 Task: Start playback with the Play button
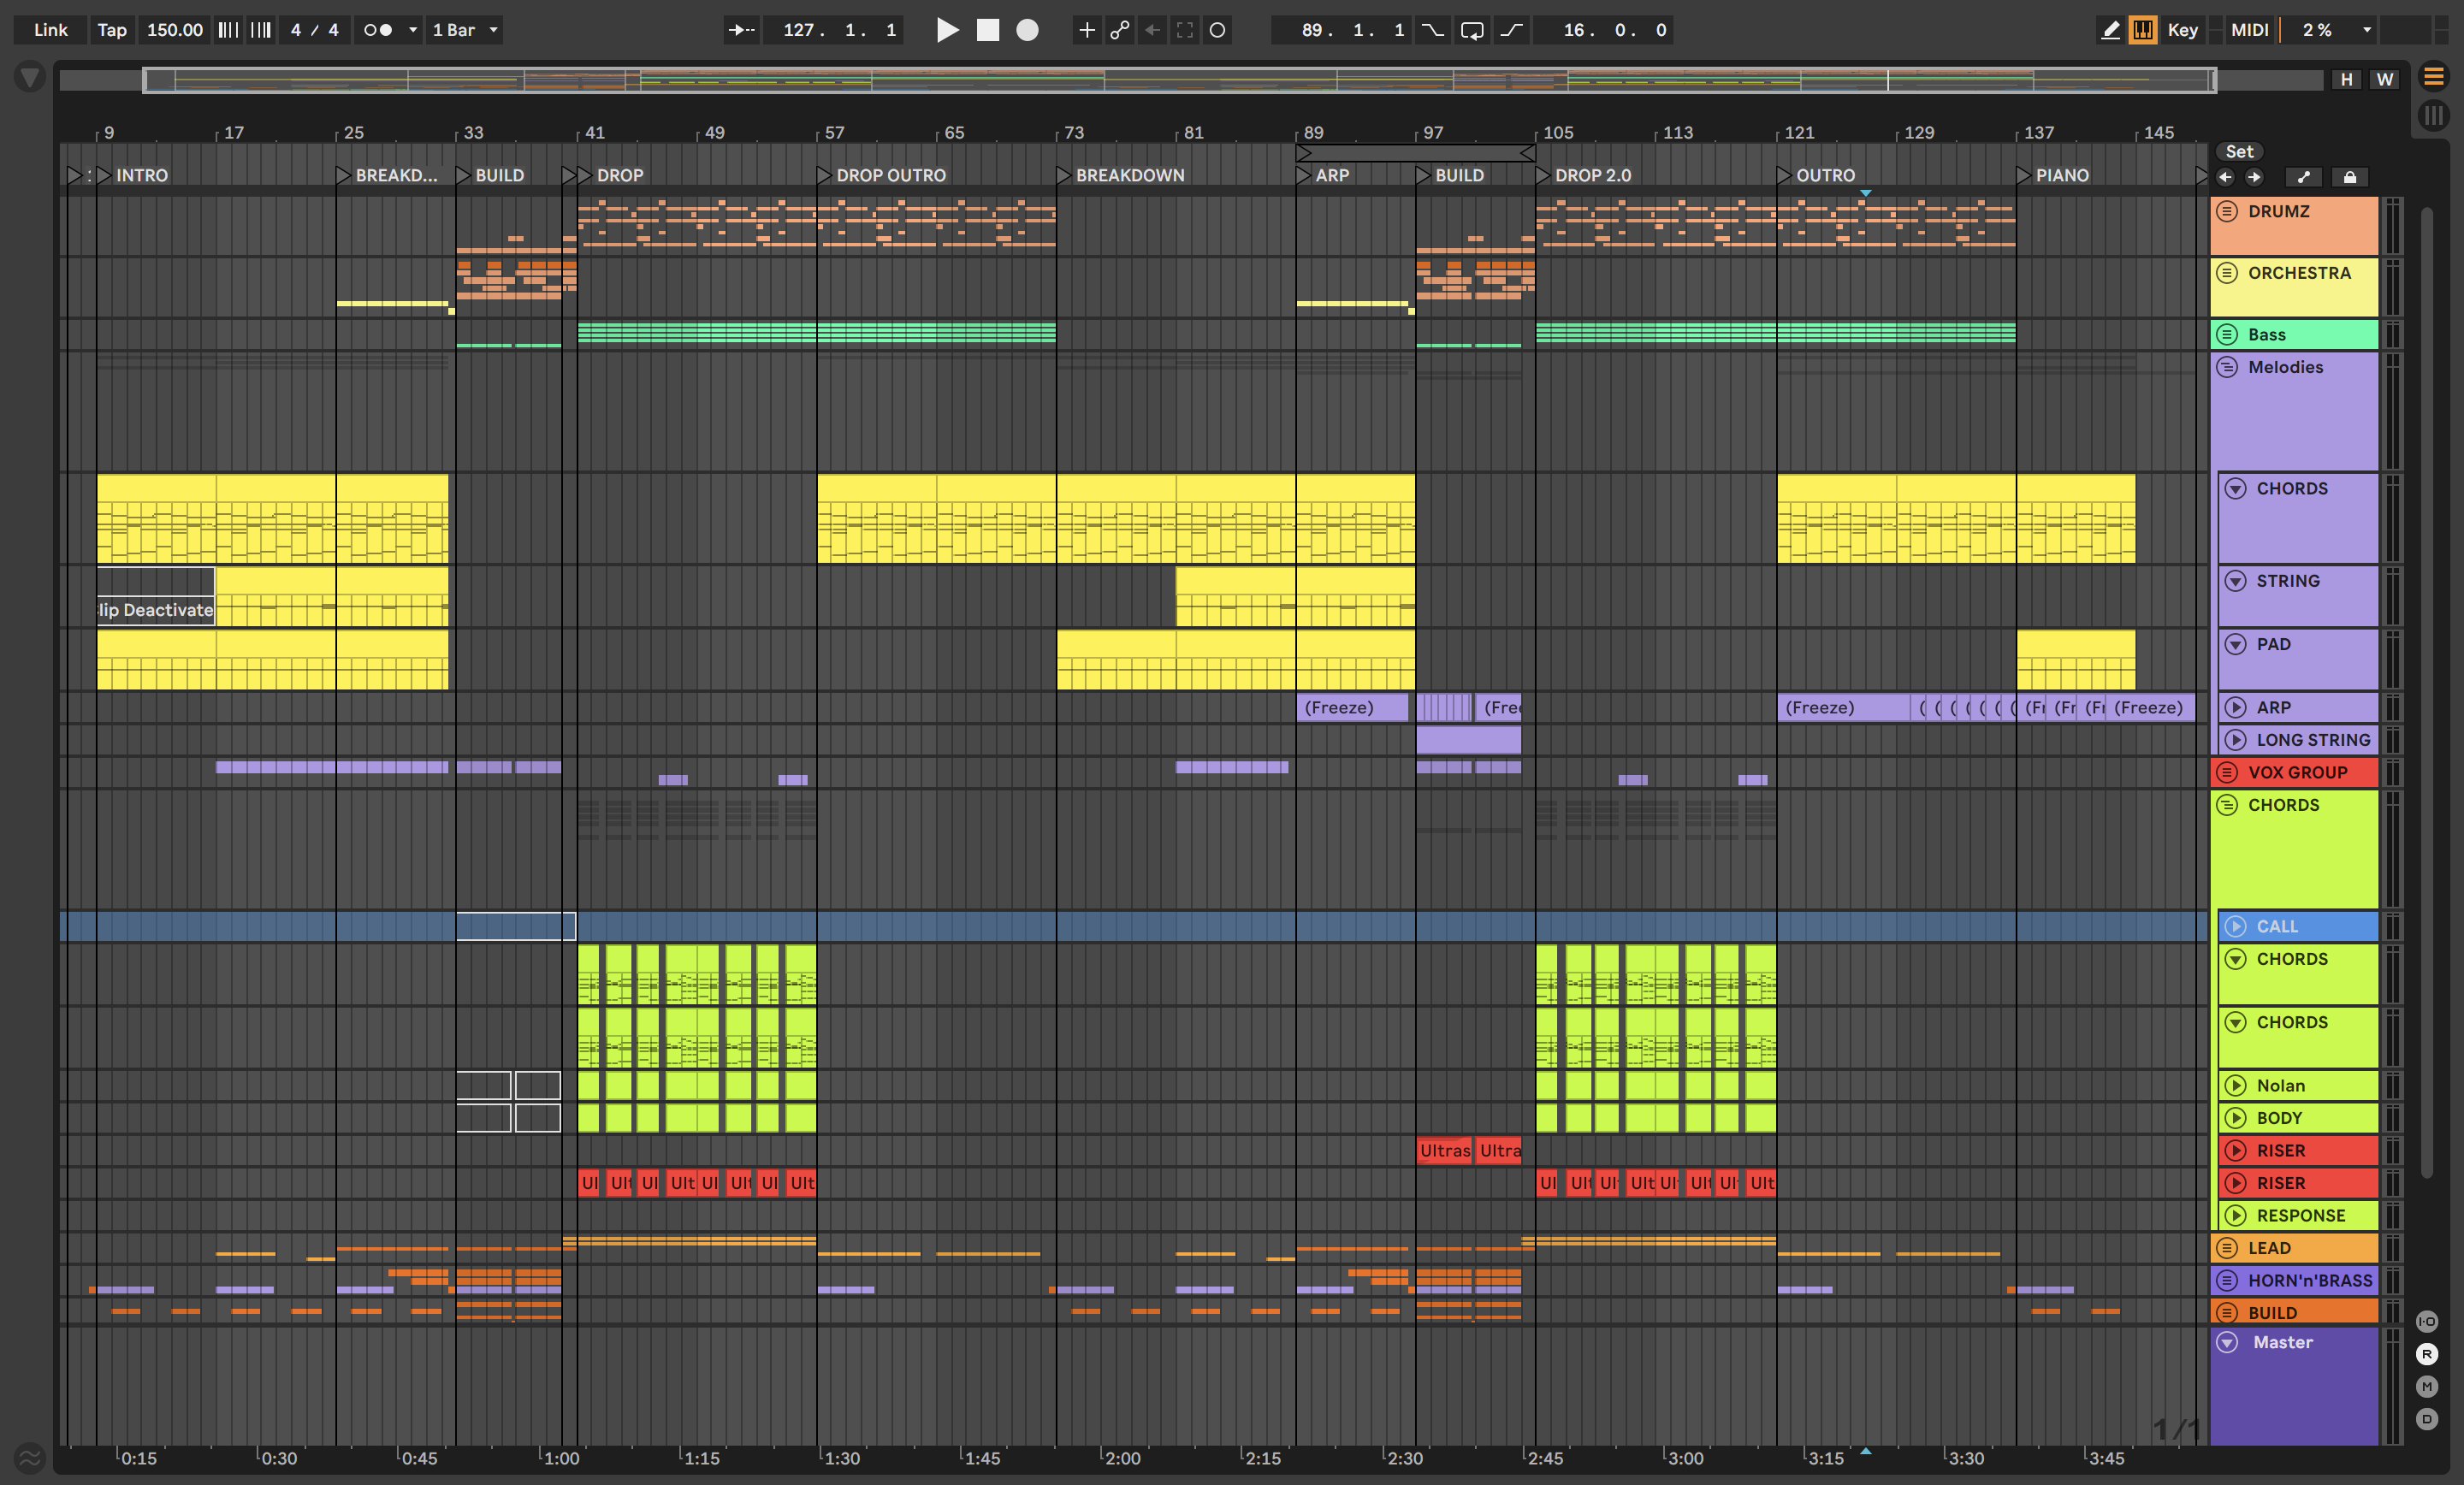point(947,30)
